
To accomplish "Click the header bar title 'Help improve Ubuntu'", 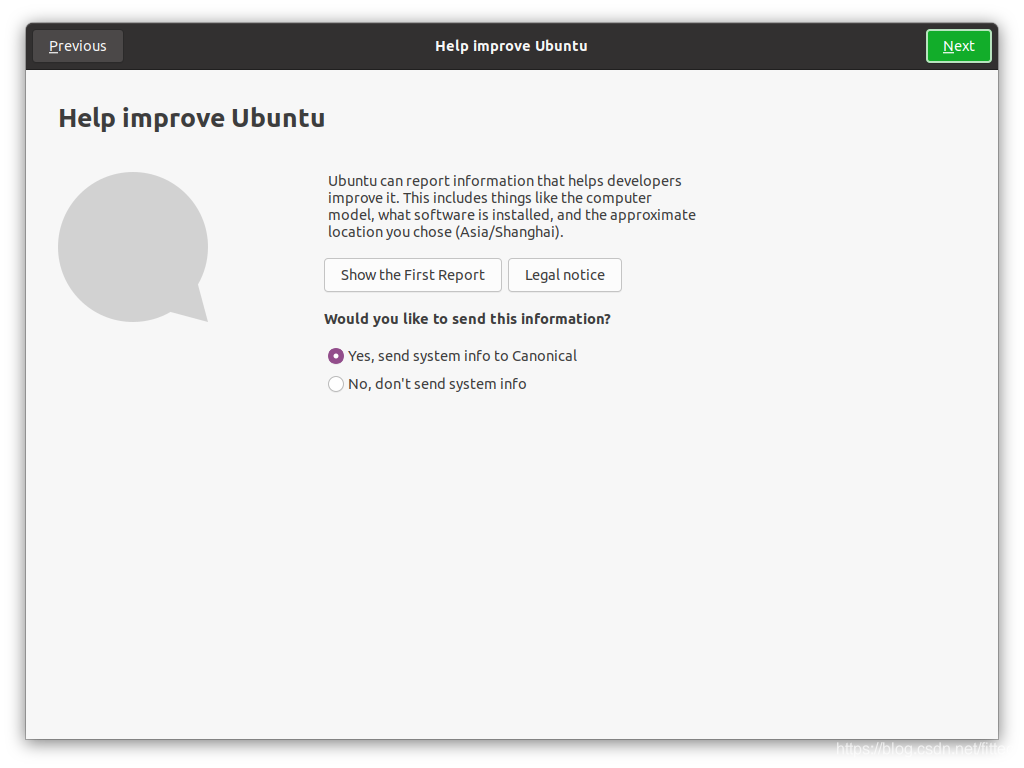I will (x=511, y=46).
